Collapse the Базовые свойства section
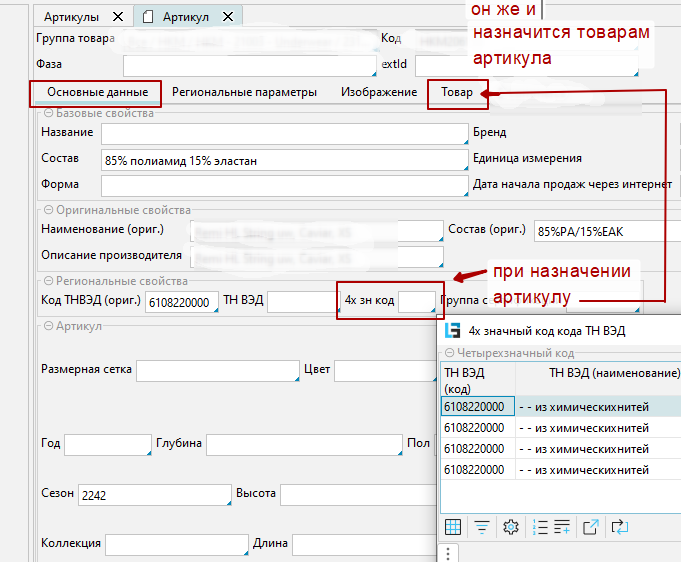The image size is (681, 562). 48,114
